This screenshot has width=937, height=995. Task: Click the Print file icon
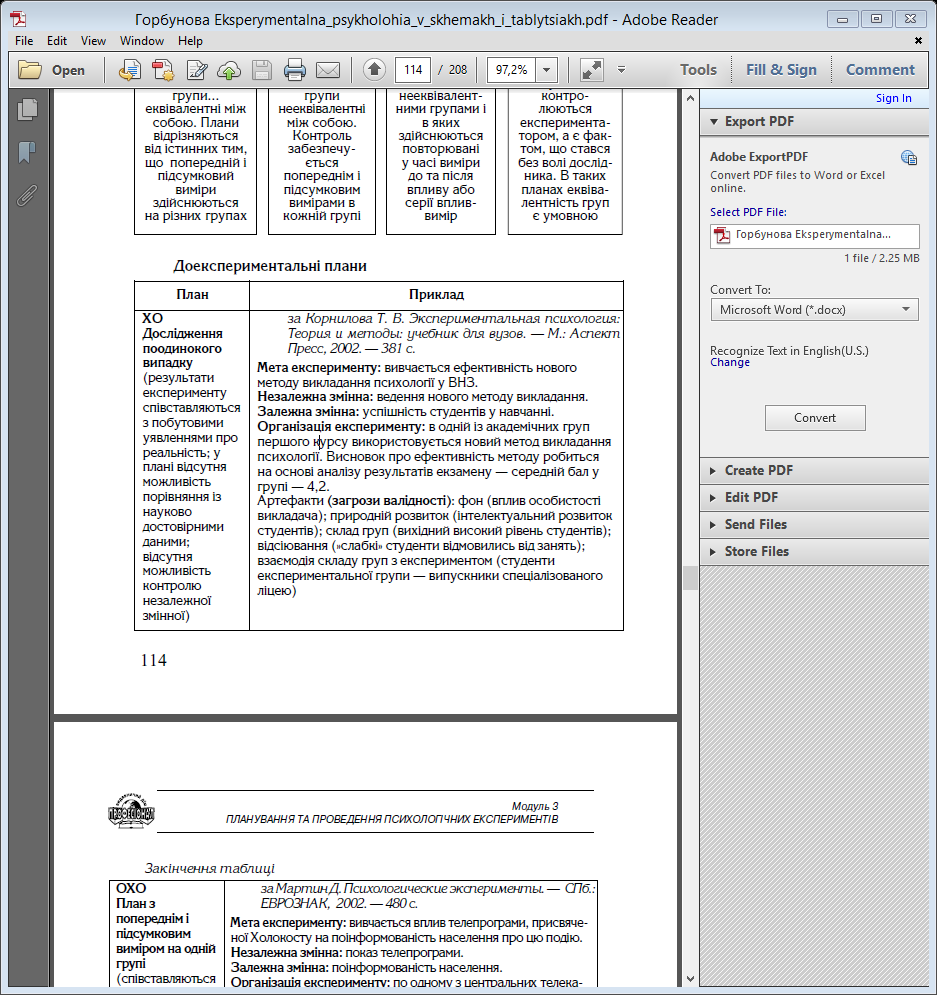click(x=295, y=70)
